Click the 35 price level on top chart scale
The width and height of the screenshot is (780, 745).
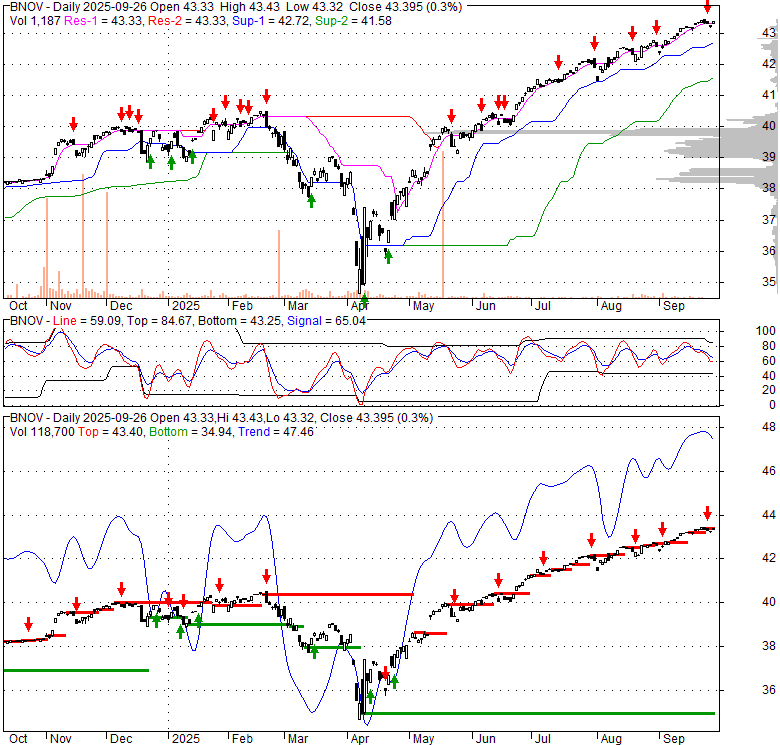[769, 281]
